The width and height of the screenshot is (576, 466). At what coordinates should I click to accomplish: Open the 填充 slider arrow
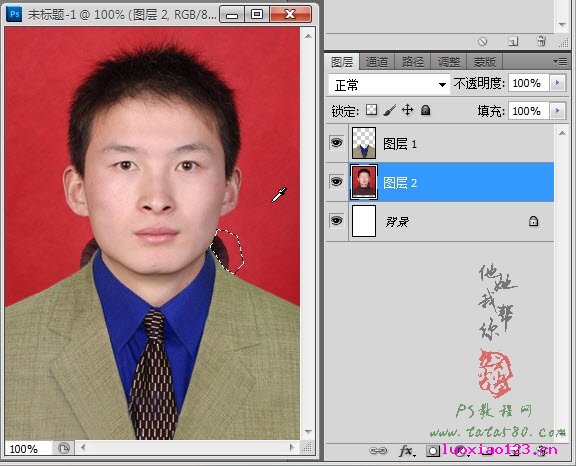[557, 111]
